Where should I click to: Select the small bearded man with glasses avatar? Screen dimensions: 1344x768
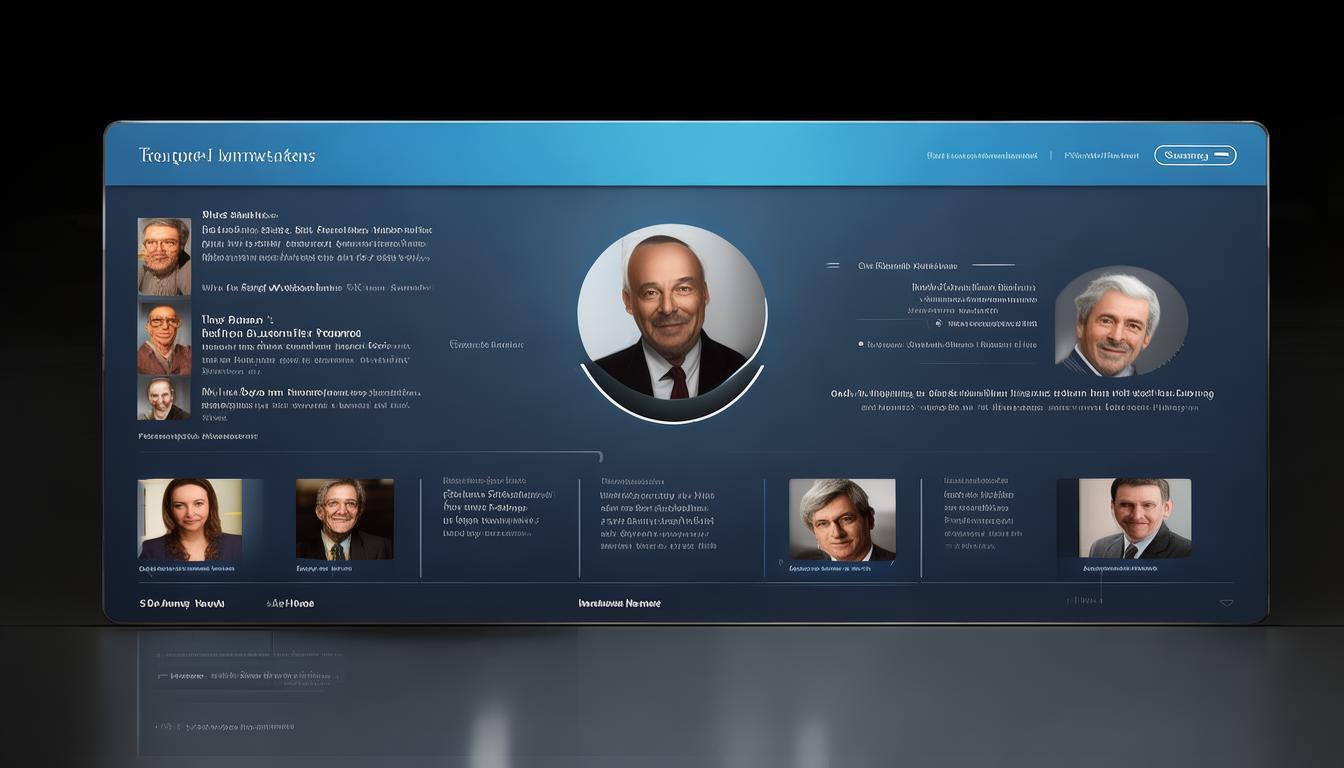(x=164, y=256)
